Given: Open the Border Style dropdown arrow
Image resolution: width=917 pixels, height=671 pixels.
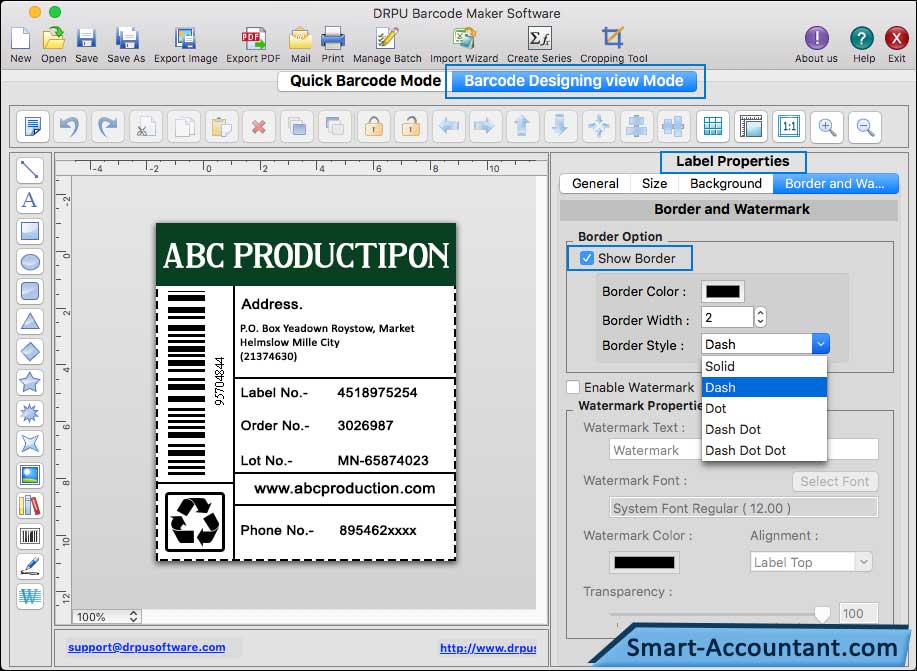Looking at the screenshot, I should click(x=820, y=344).
